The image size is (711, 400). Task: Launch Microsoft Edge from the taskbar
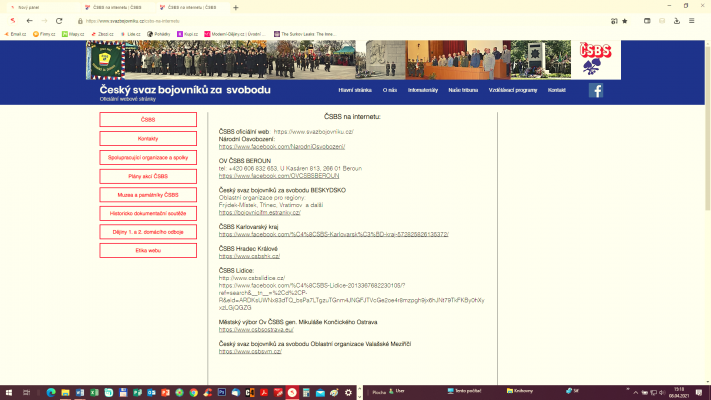point(51,393)
